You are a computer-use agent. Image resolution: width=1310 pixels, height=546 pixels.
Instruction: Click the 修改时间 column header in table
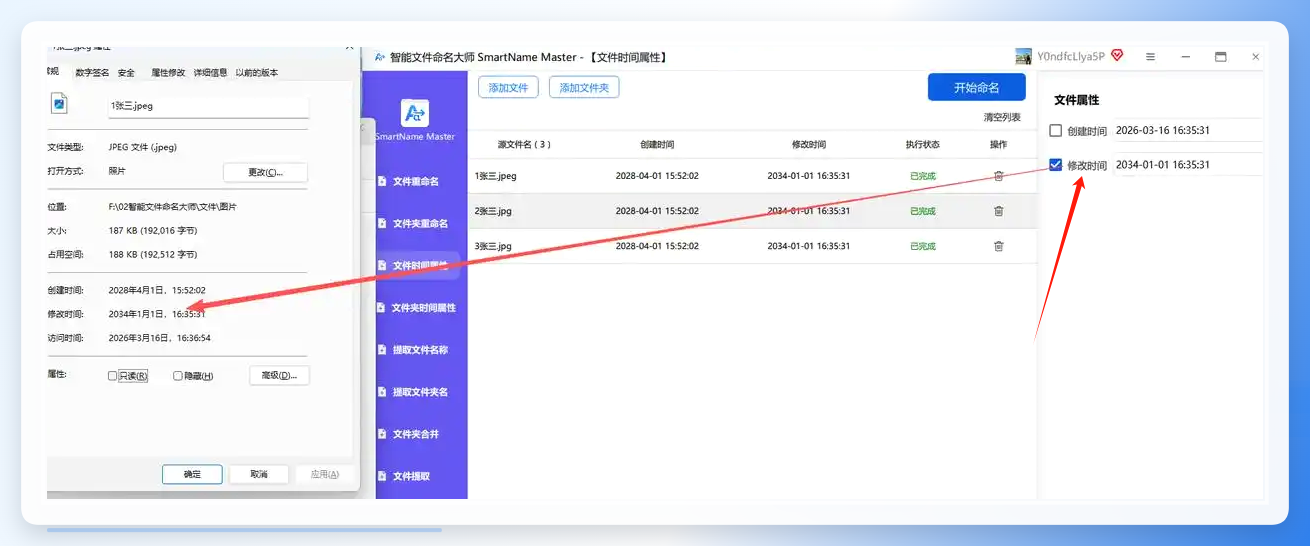[x=809, y=144]
